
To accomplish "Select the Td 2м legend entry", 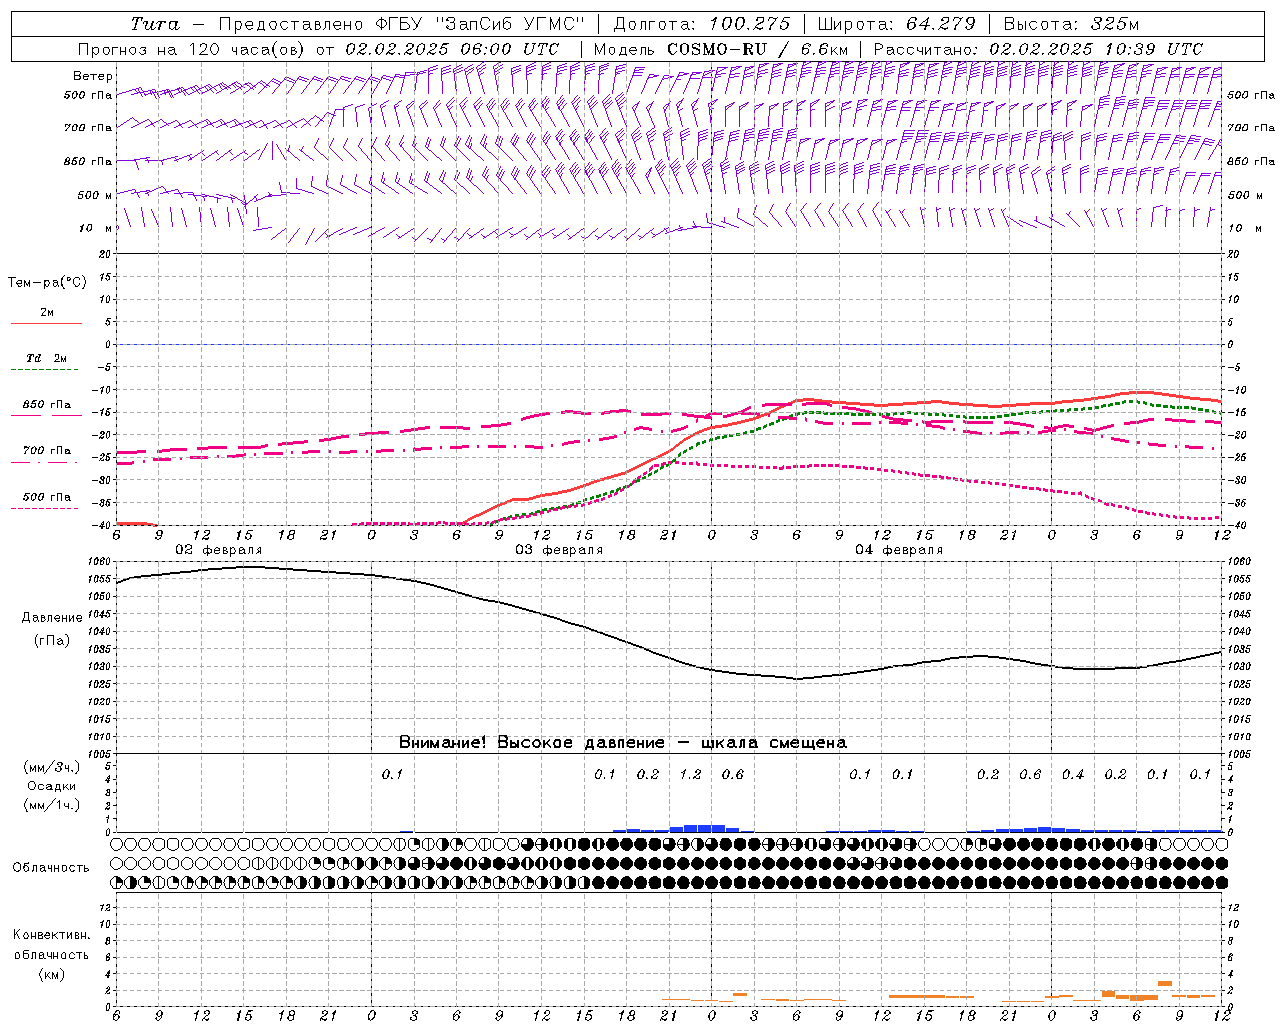I will tap(46, 358).
